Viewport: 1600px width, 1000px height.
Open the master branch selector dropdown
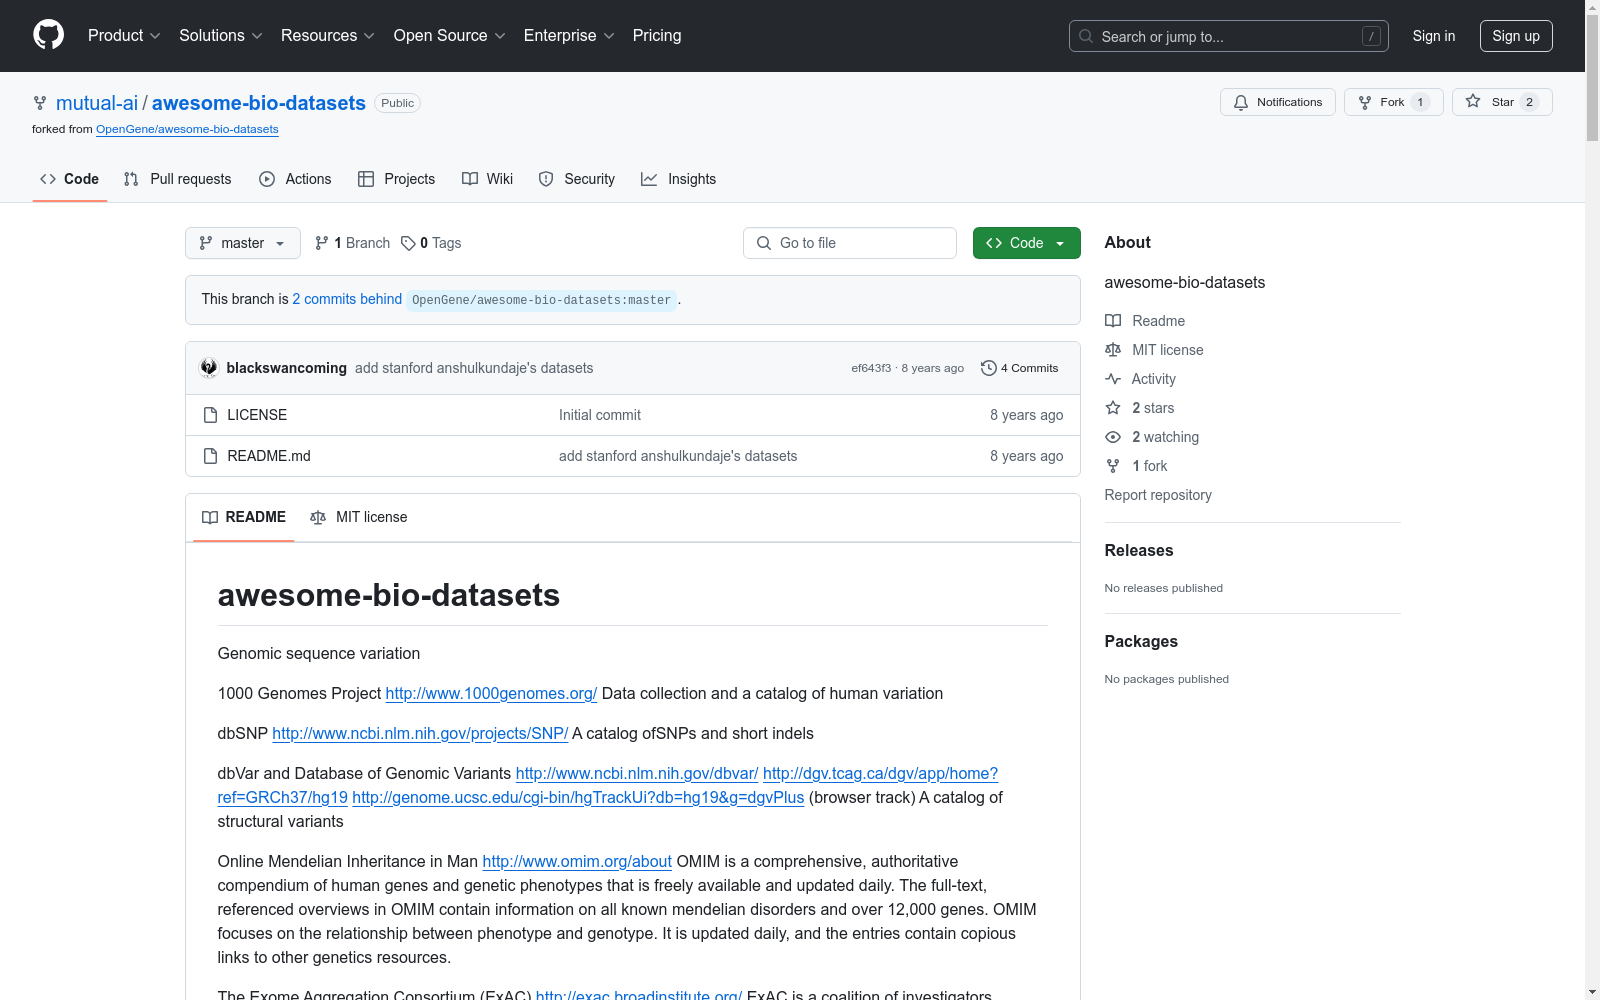click(243, 243)
